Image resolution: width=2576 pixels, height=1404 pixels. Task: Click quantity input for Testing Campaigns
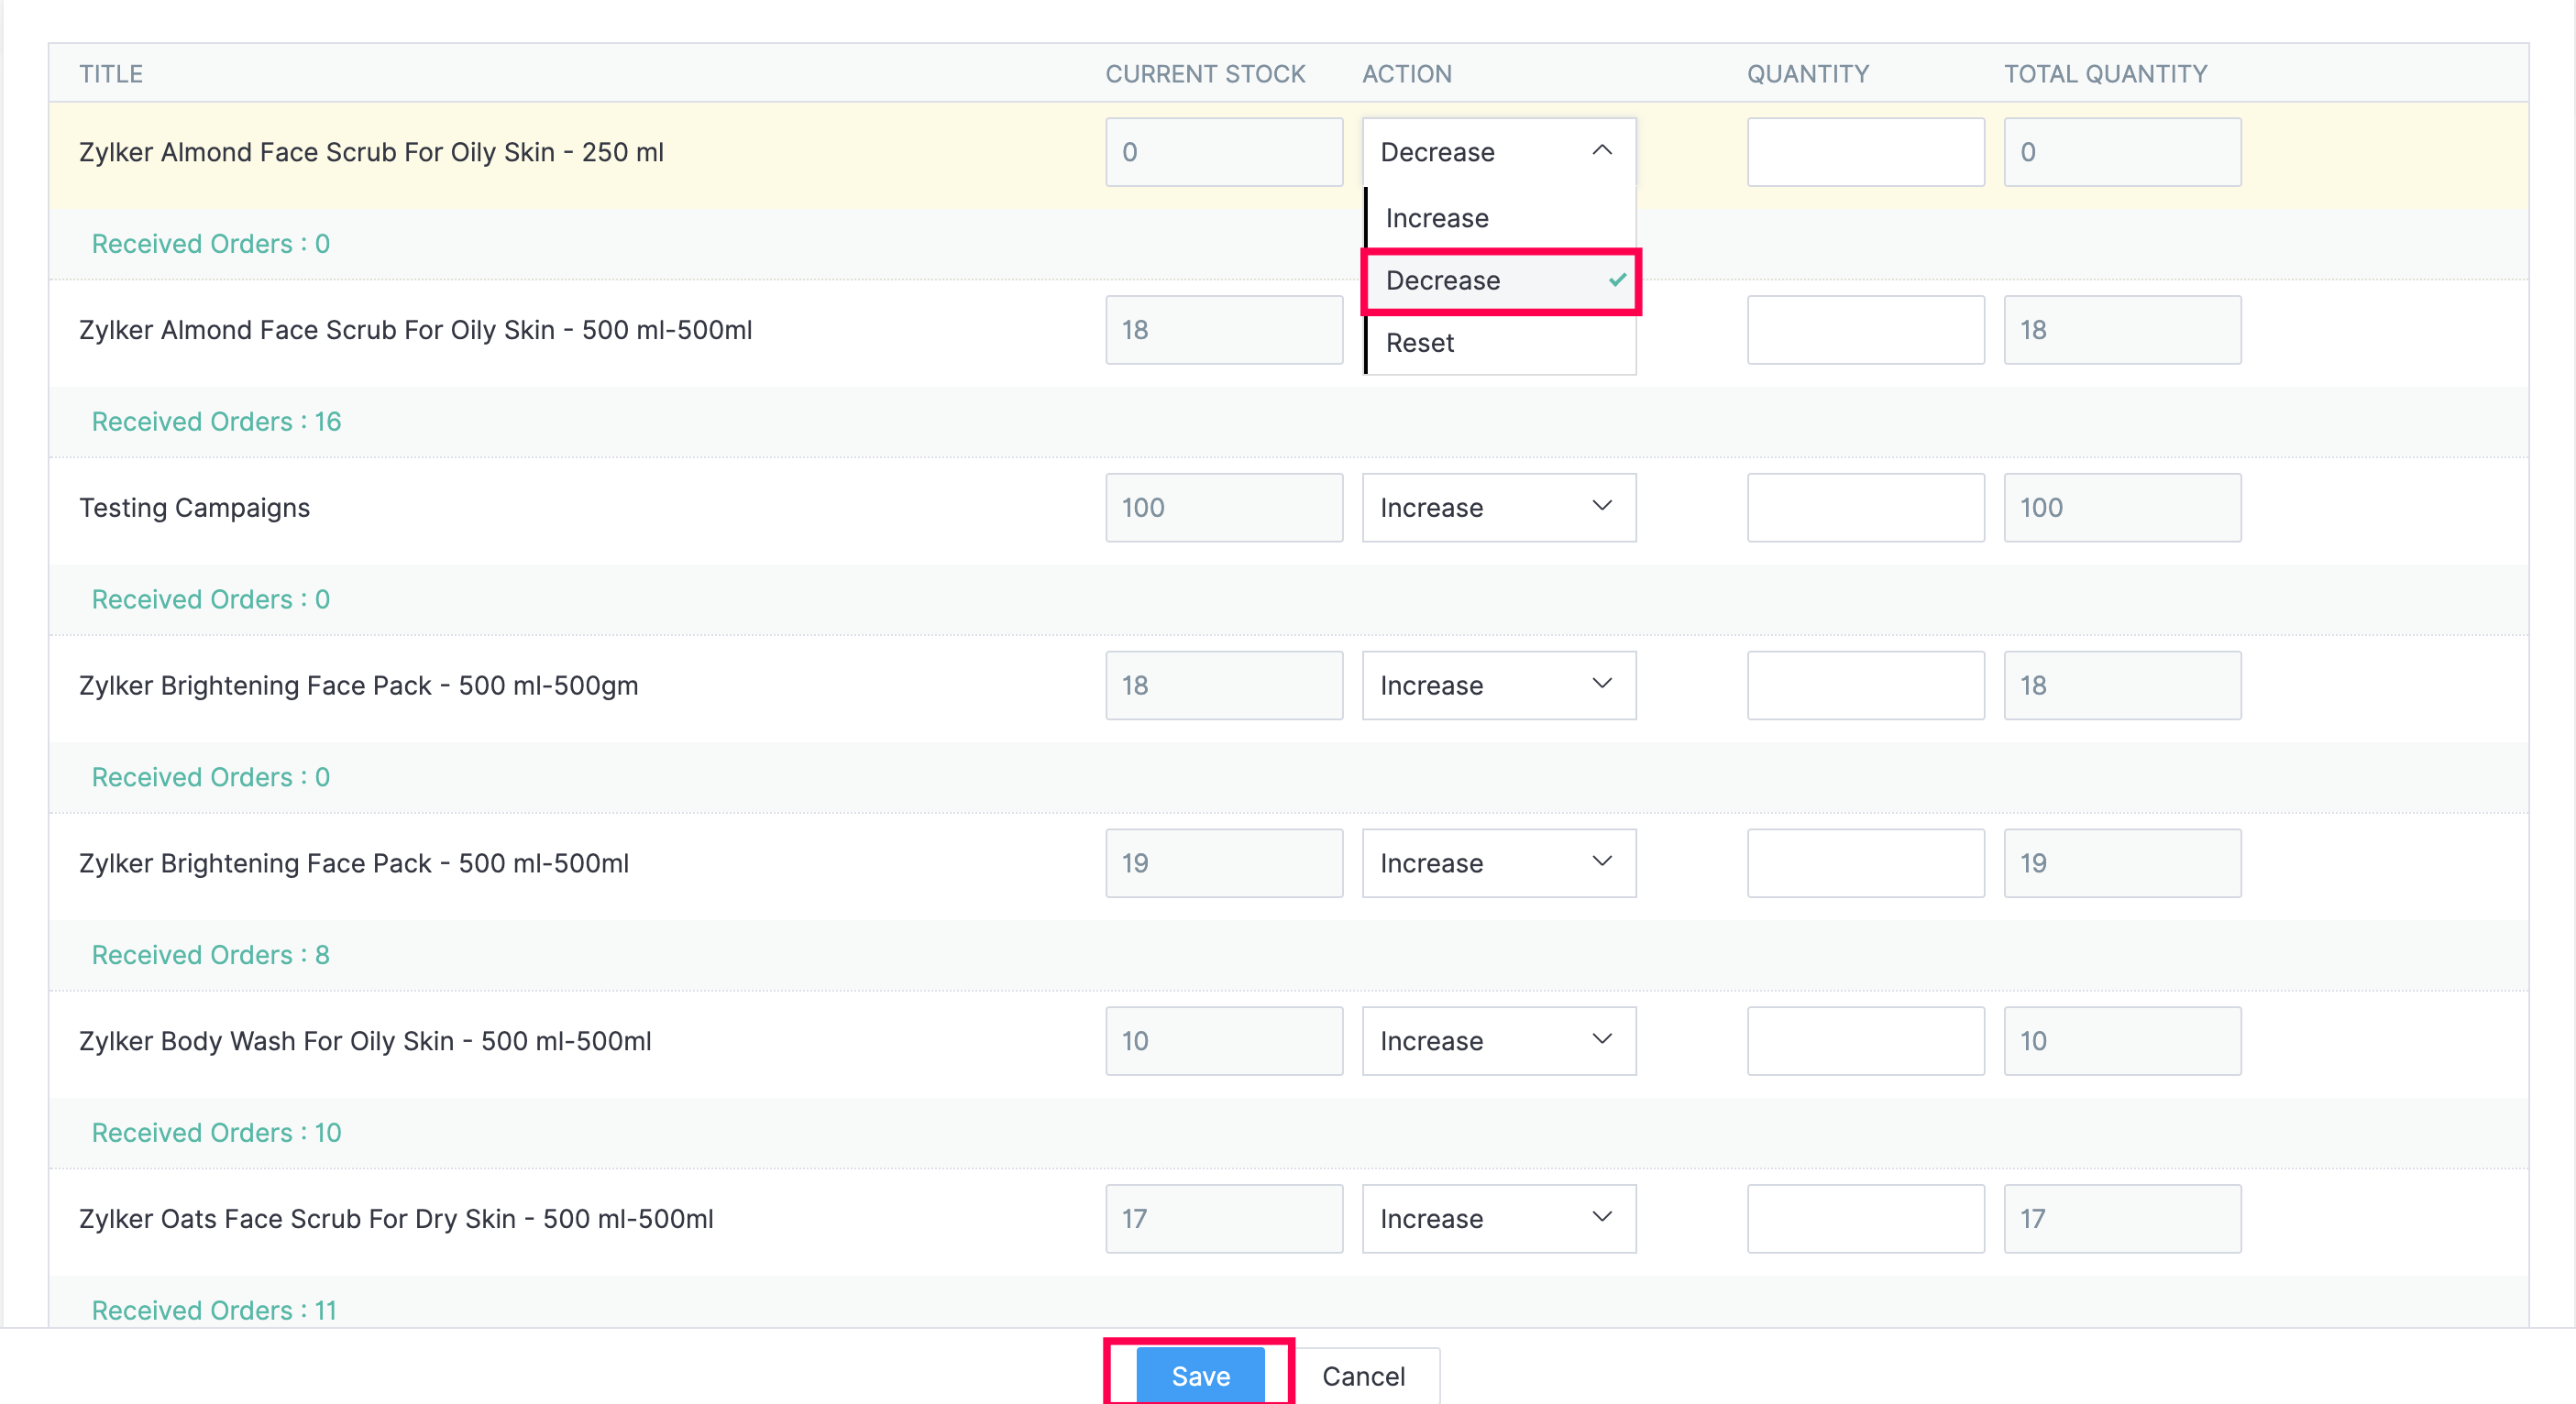point(1865,508)
